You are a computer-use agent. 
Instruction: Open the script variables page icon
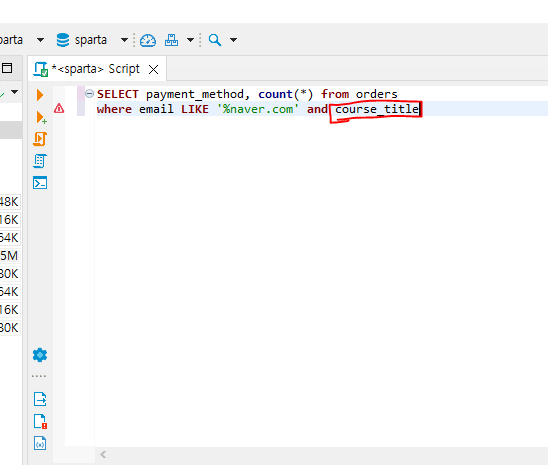click(40, 443)
